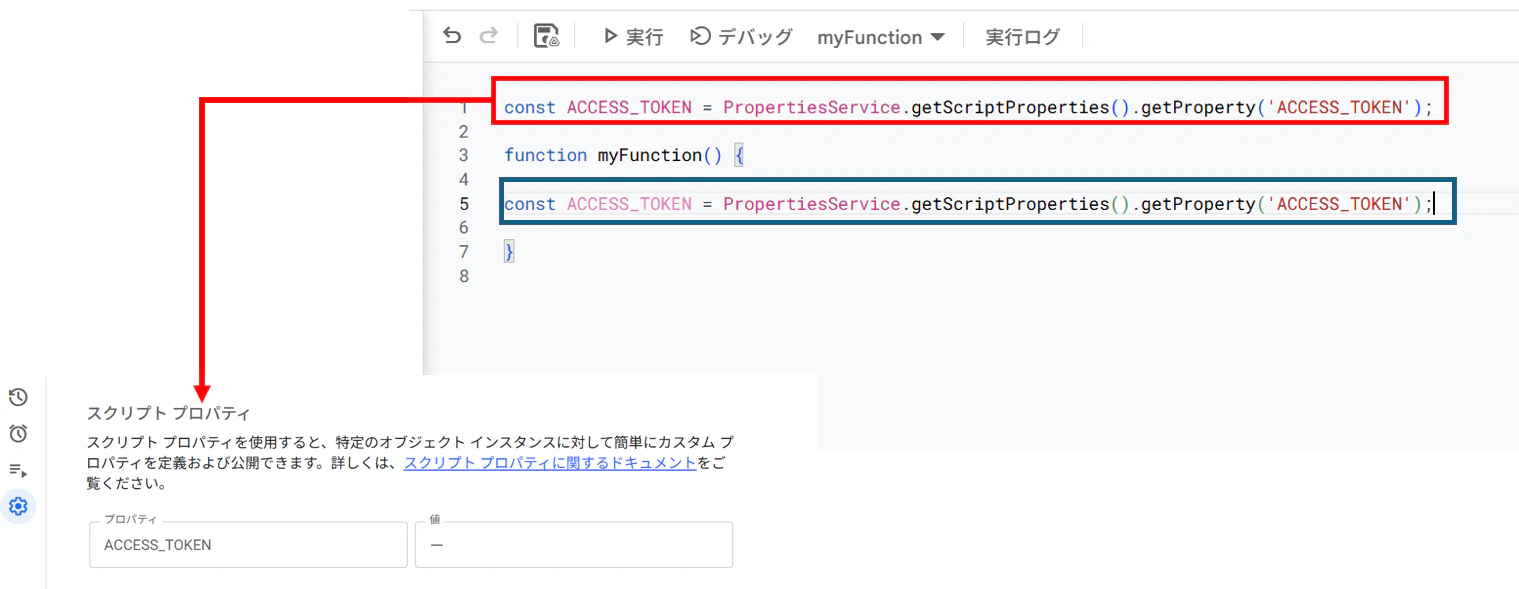Click the redo arrow icon
Image resolution: width=1519 pixels, height=589 pixels.
pos(488,37)
